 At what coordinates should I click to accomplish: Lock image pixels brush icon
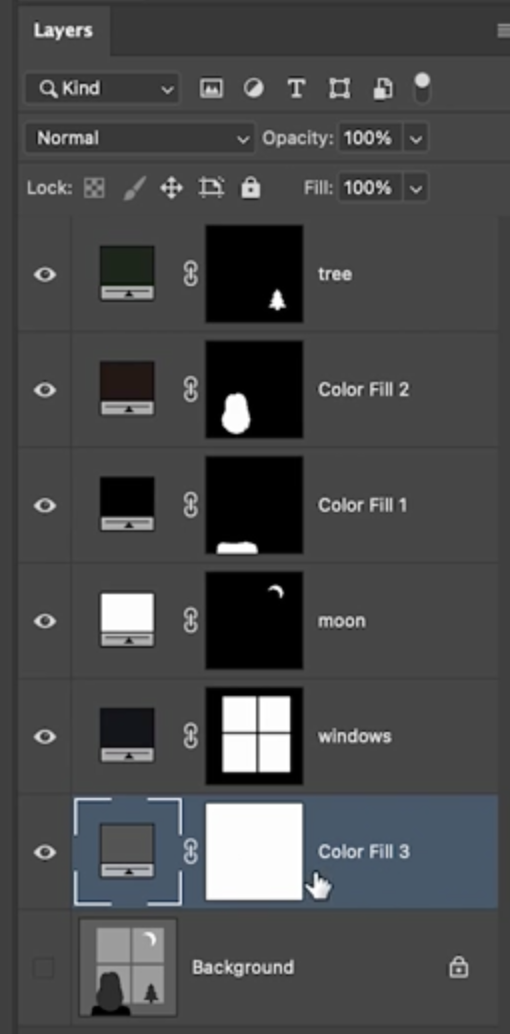[x=134, y=189]
